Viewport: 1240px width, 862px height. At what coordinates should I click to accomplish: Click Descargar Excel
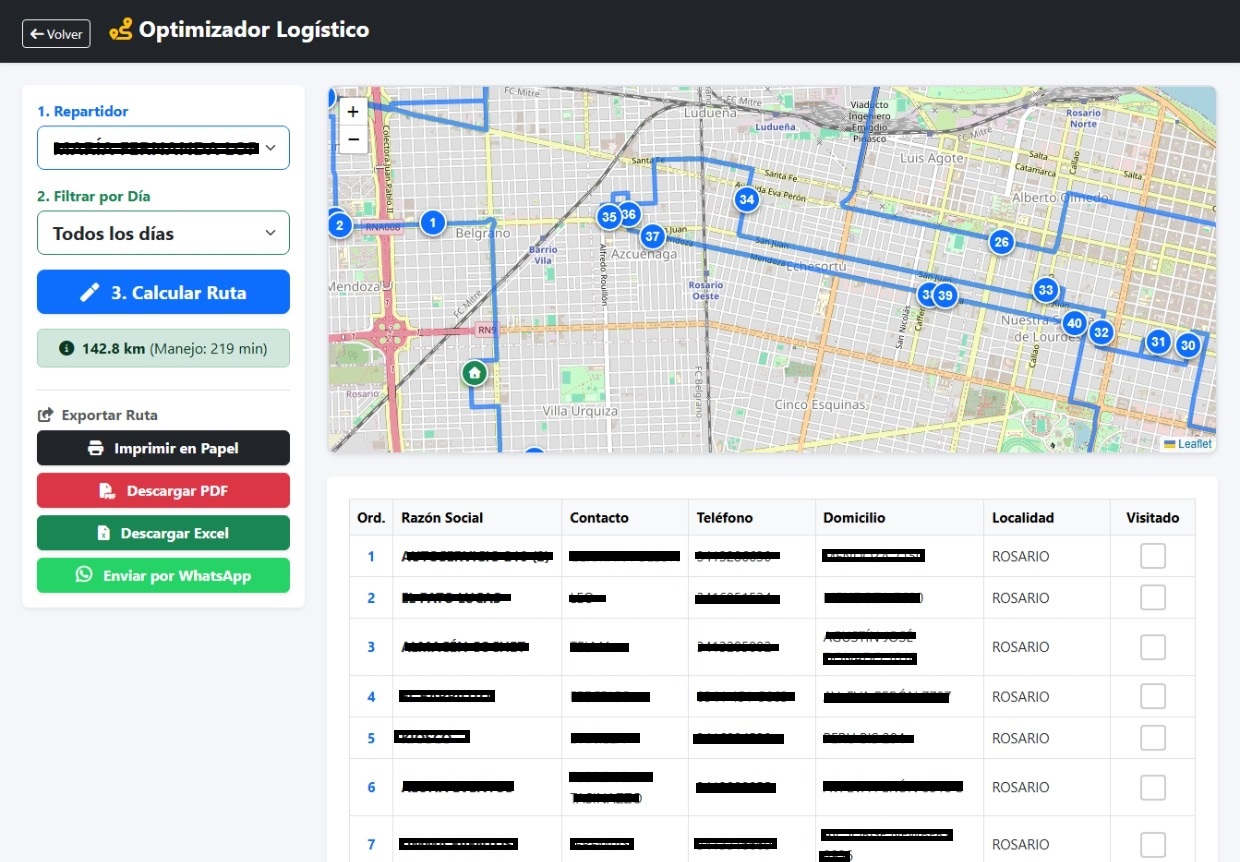[x=163, y=533]
